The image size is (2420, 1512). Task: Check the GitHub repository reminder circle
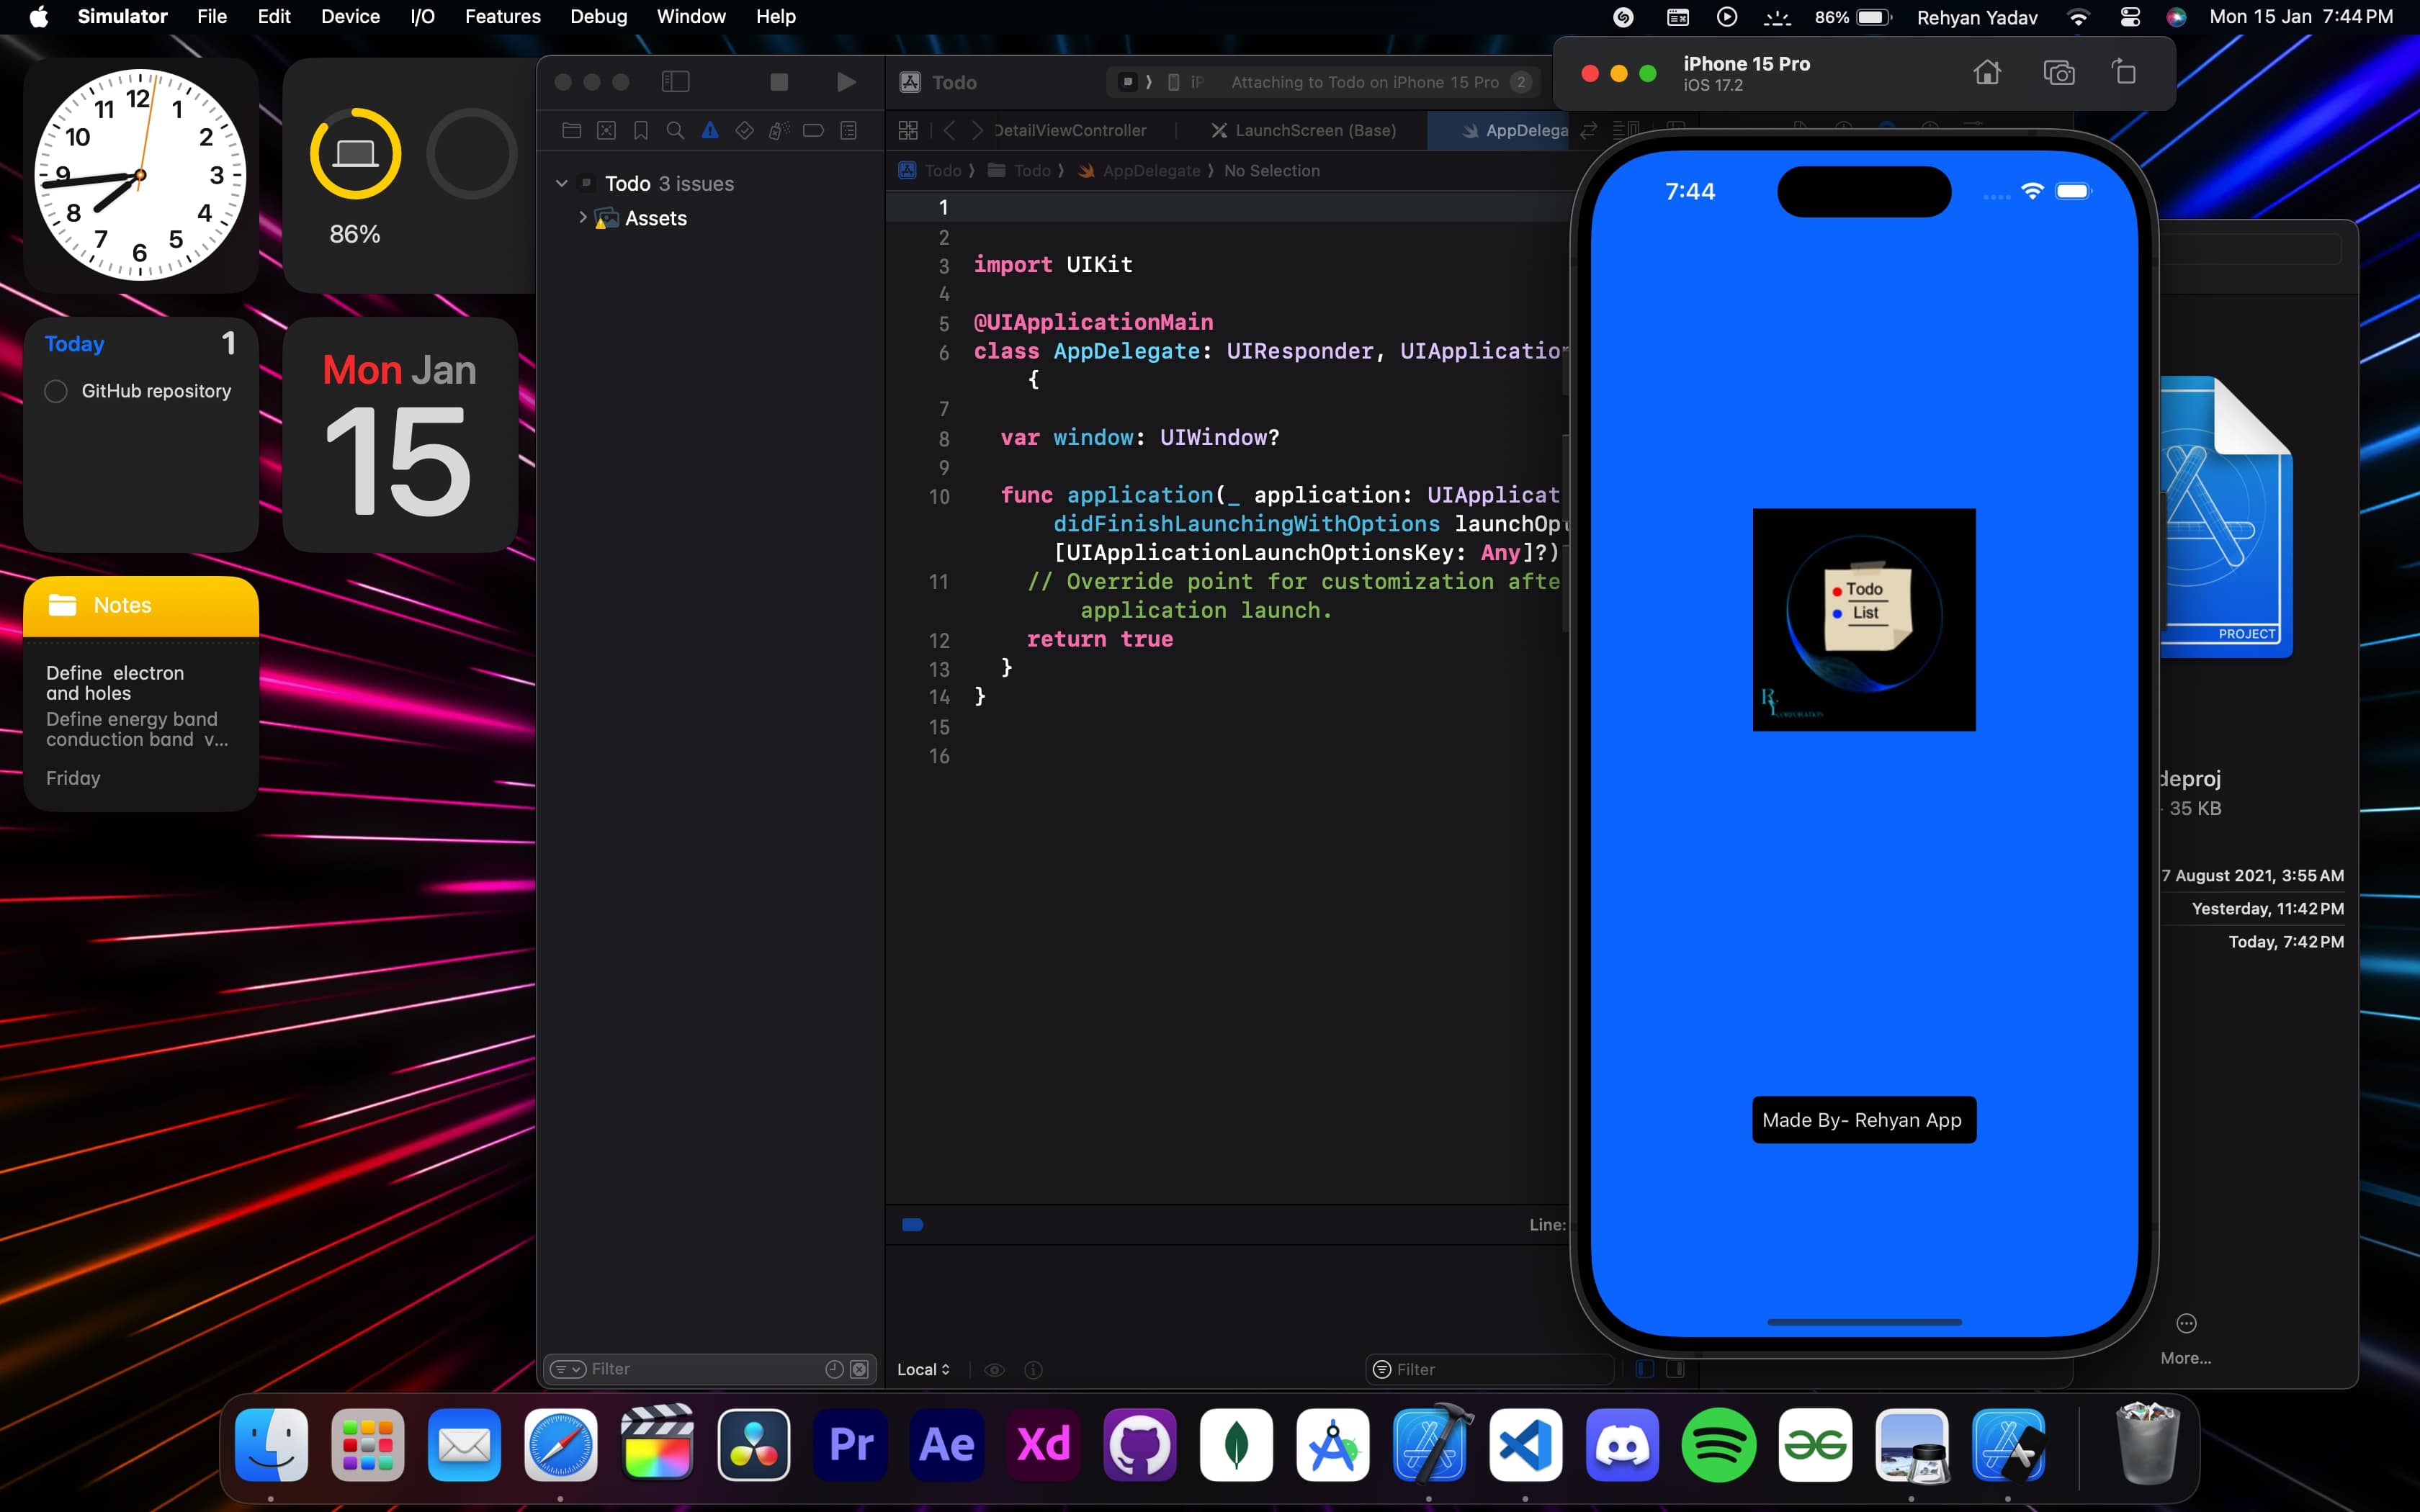56,391
